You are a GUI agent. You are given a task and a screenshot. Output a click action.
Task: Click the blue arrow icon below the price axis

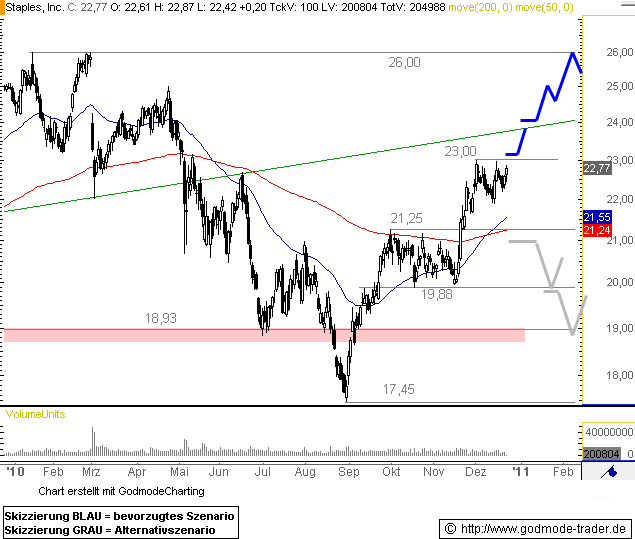click(x=609, y=472)
